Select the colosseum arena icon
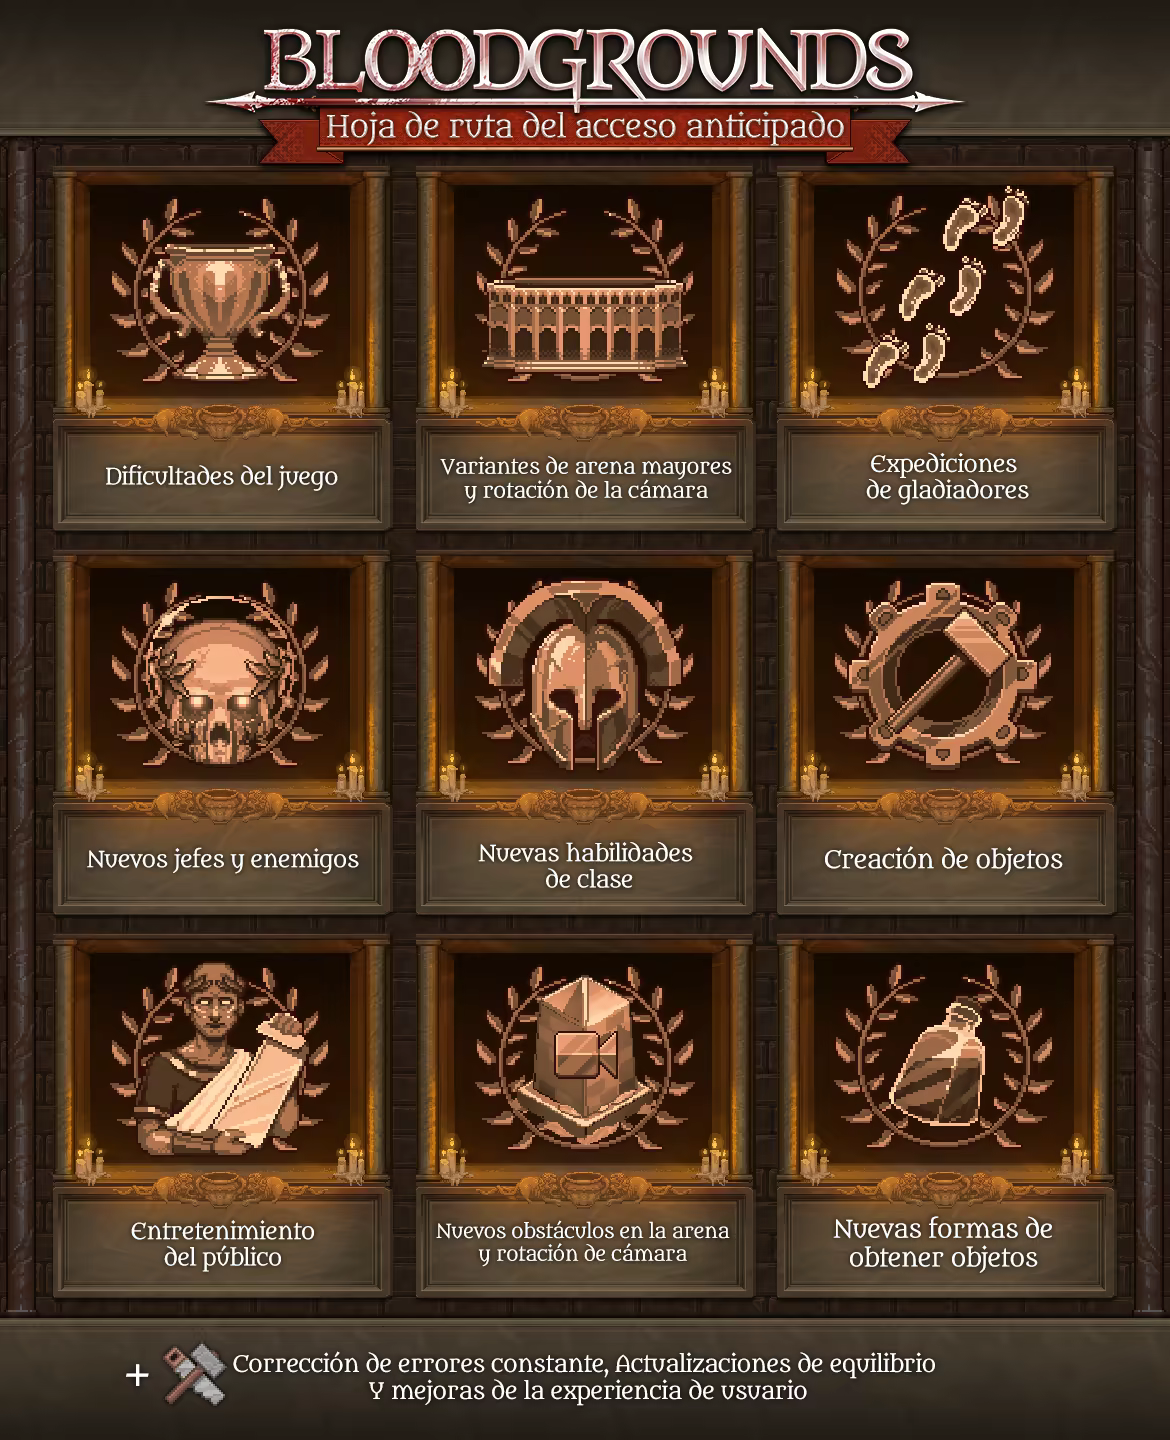Screen dimensions: 1170x1440 586,322
